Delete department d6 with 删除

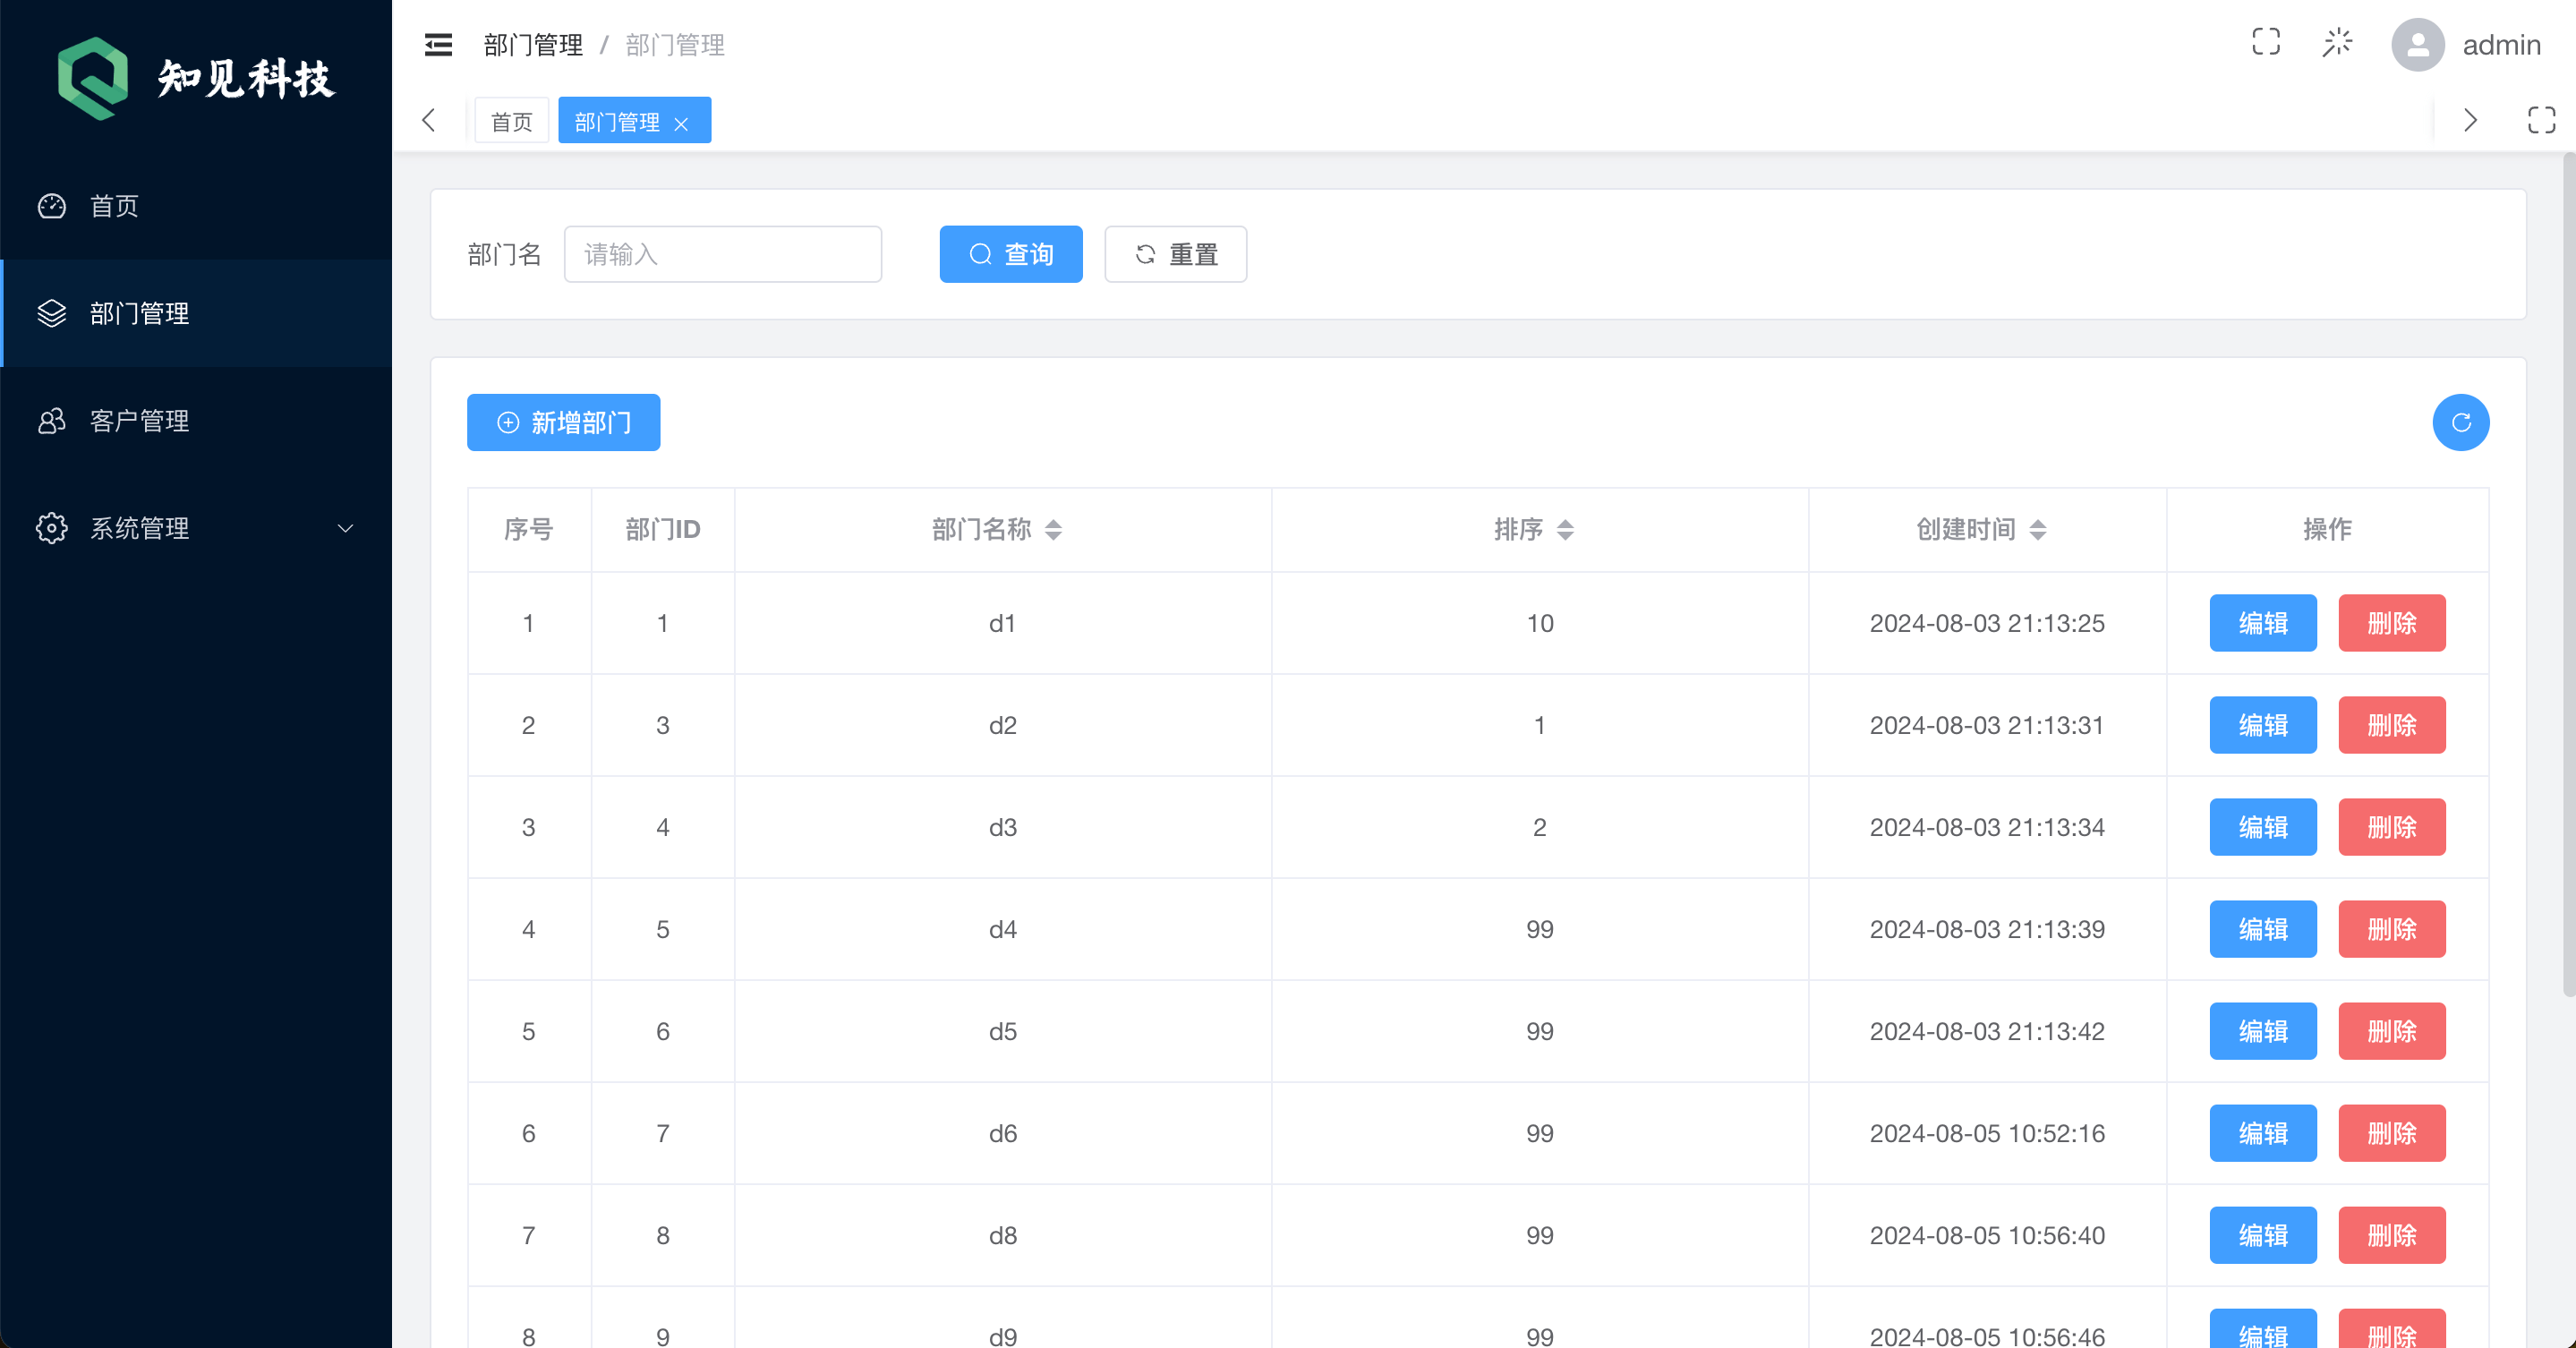tap(2391, 1133)
